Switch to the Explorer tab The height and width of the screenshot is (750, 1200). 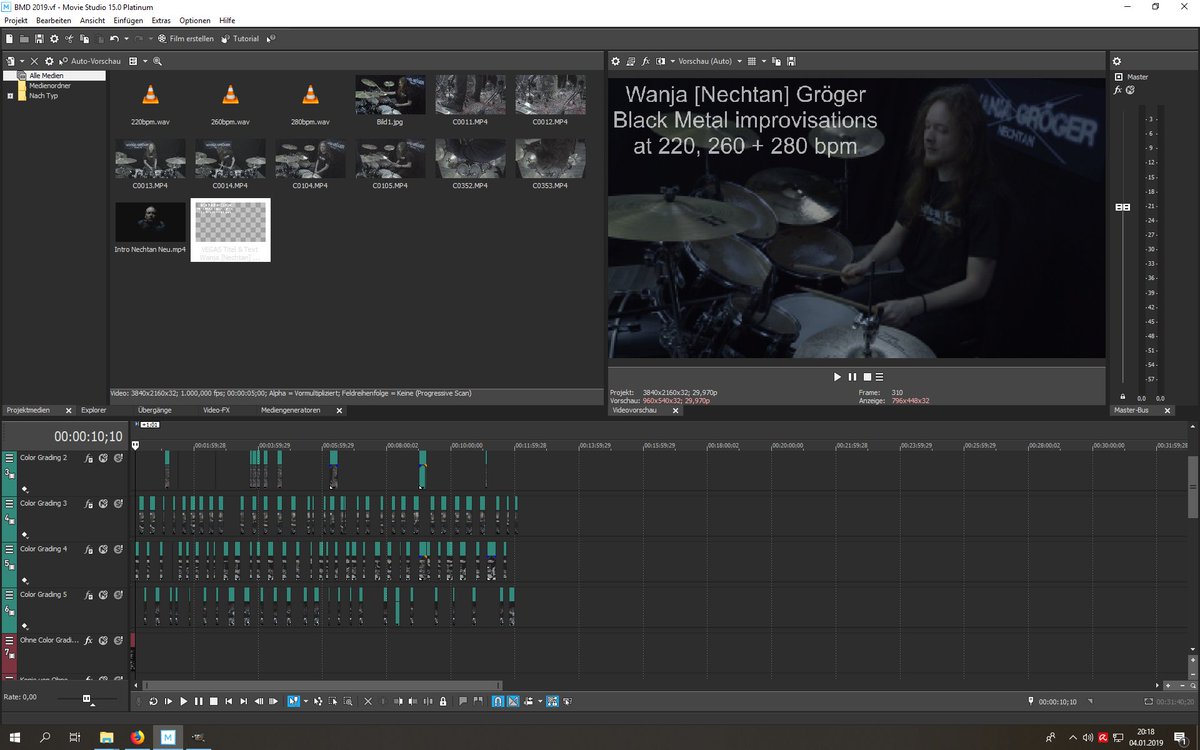pos(93,410)
